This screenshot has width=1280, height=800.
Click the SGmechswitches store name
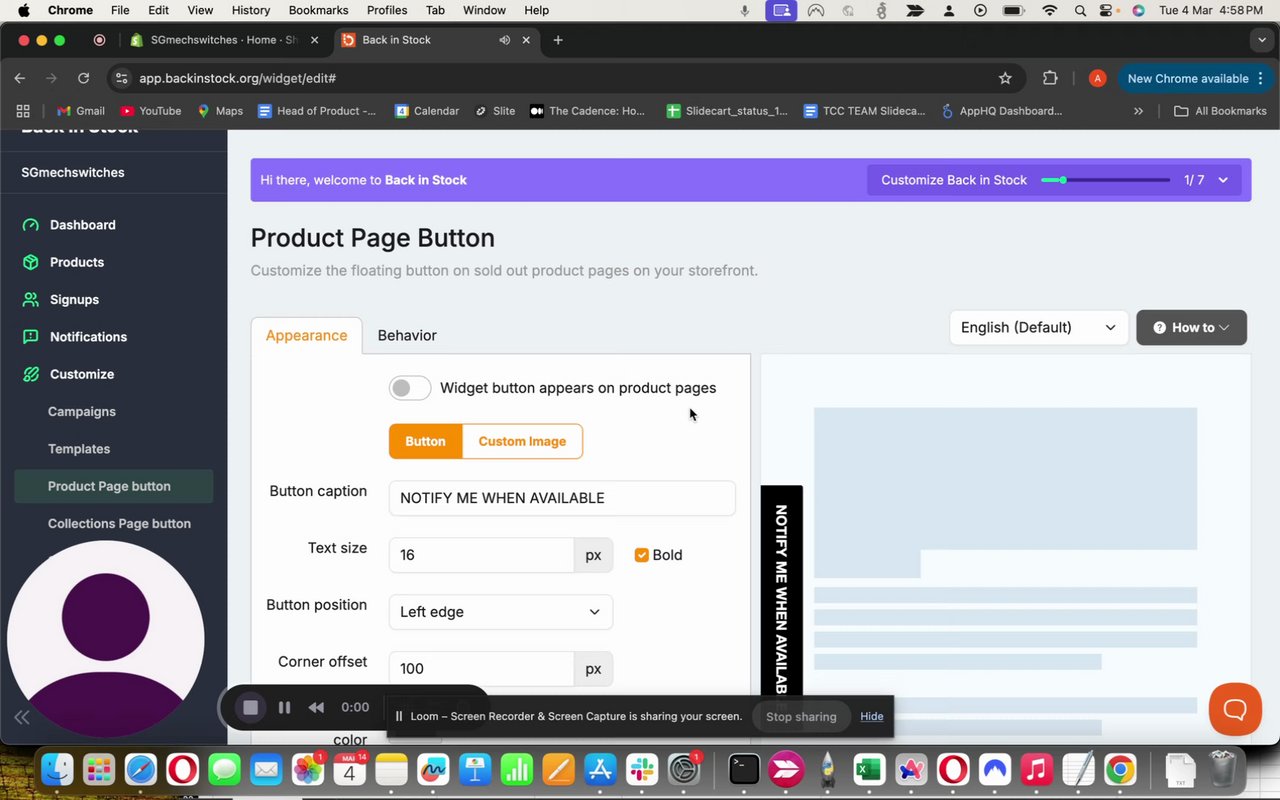coord(73,172)
